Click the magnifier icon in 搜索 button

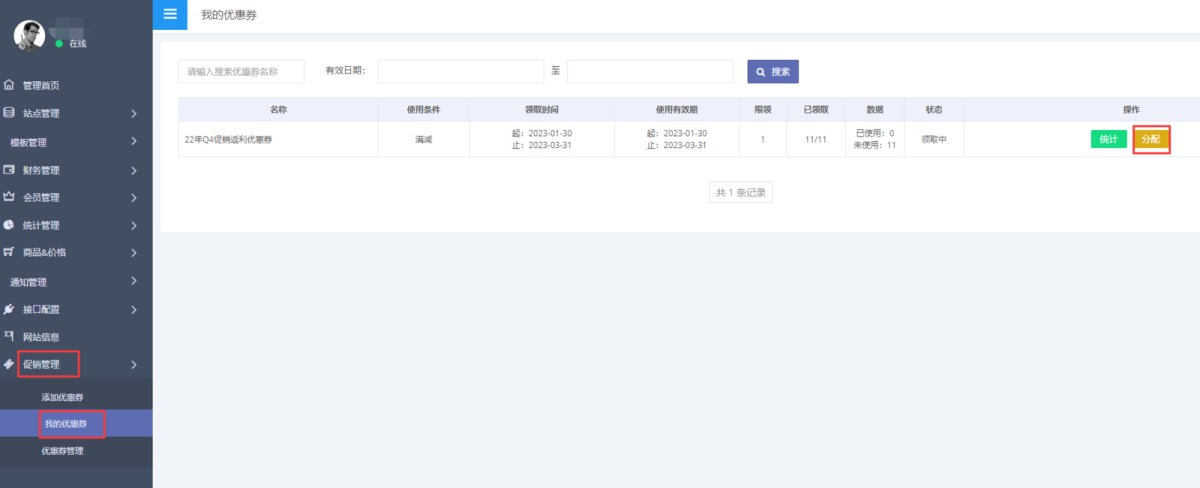pos(761,72)
